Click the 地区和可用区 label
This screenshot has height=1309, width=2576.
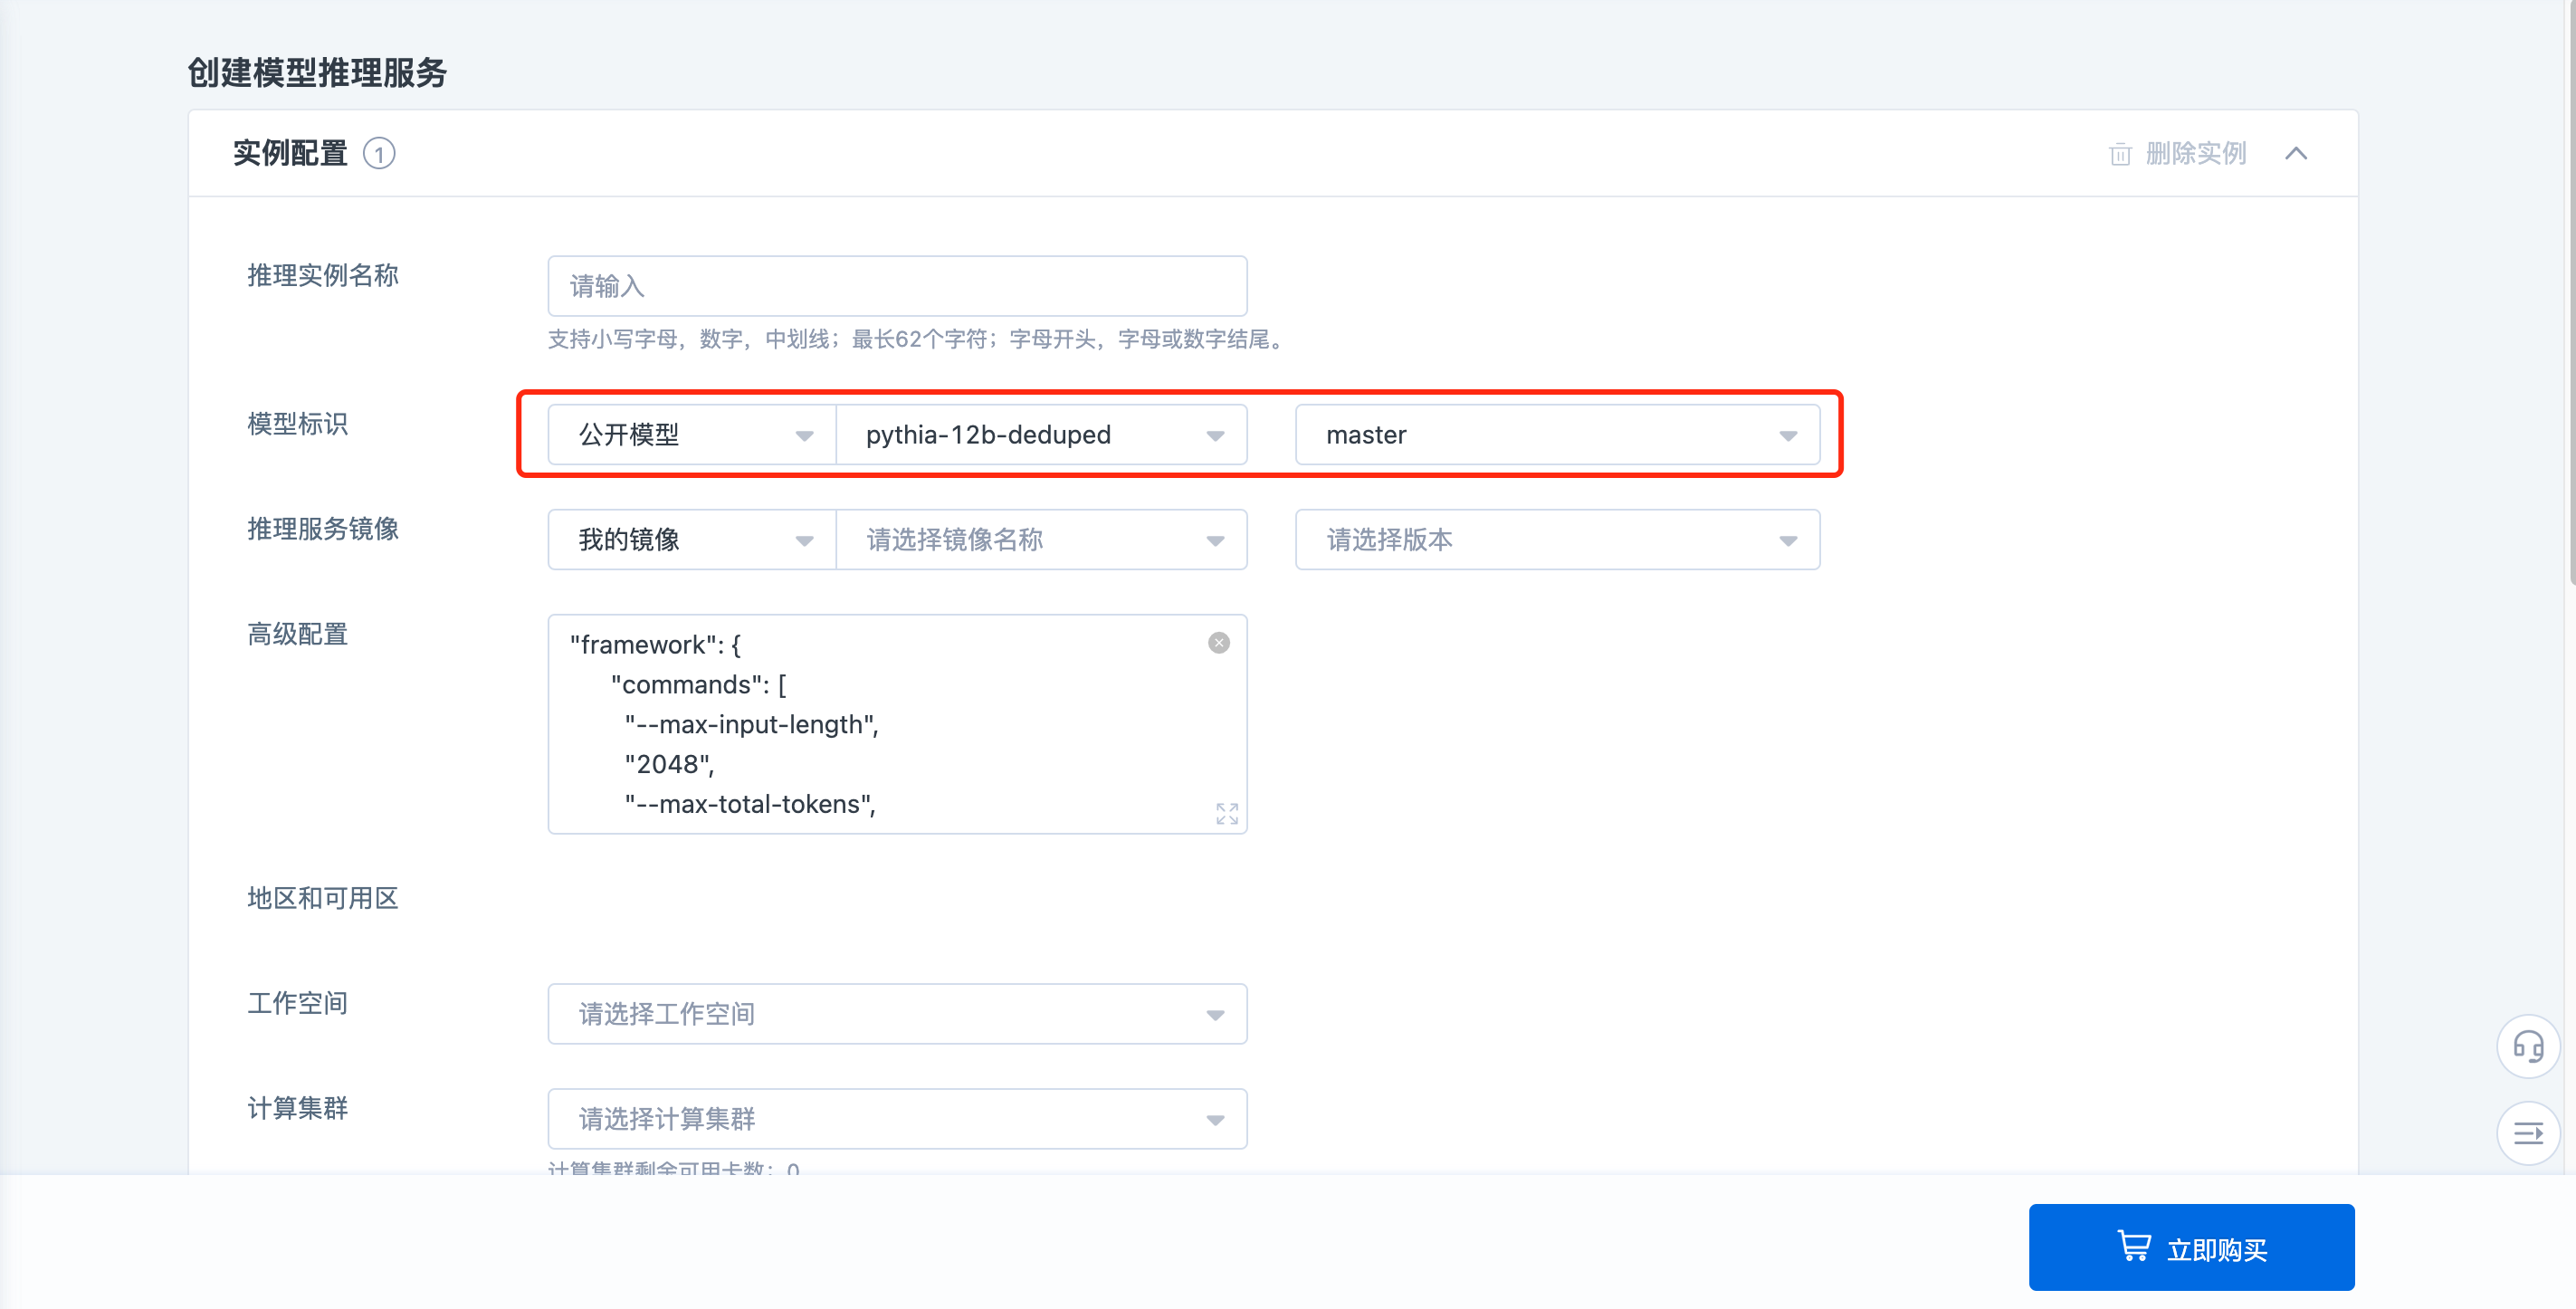click(x=323, y=898)
